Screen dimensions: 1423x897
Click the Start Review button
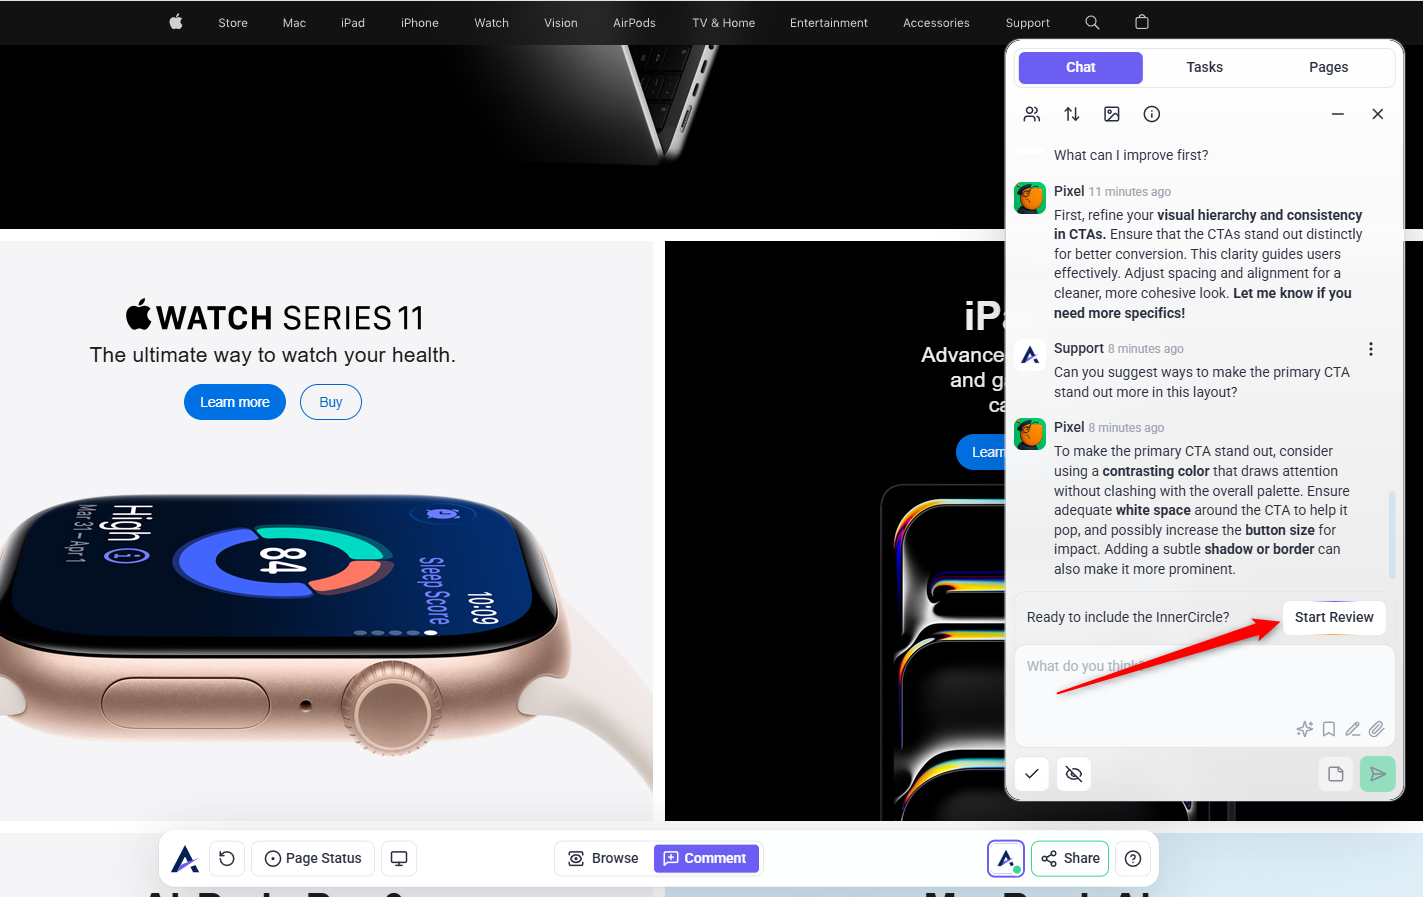1334,617
